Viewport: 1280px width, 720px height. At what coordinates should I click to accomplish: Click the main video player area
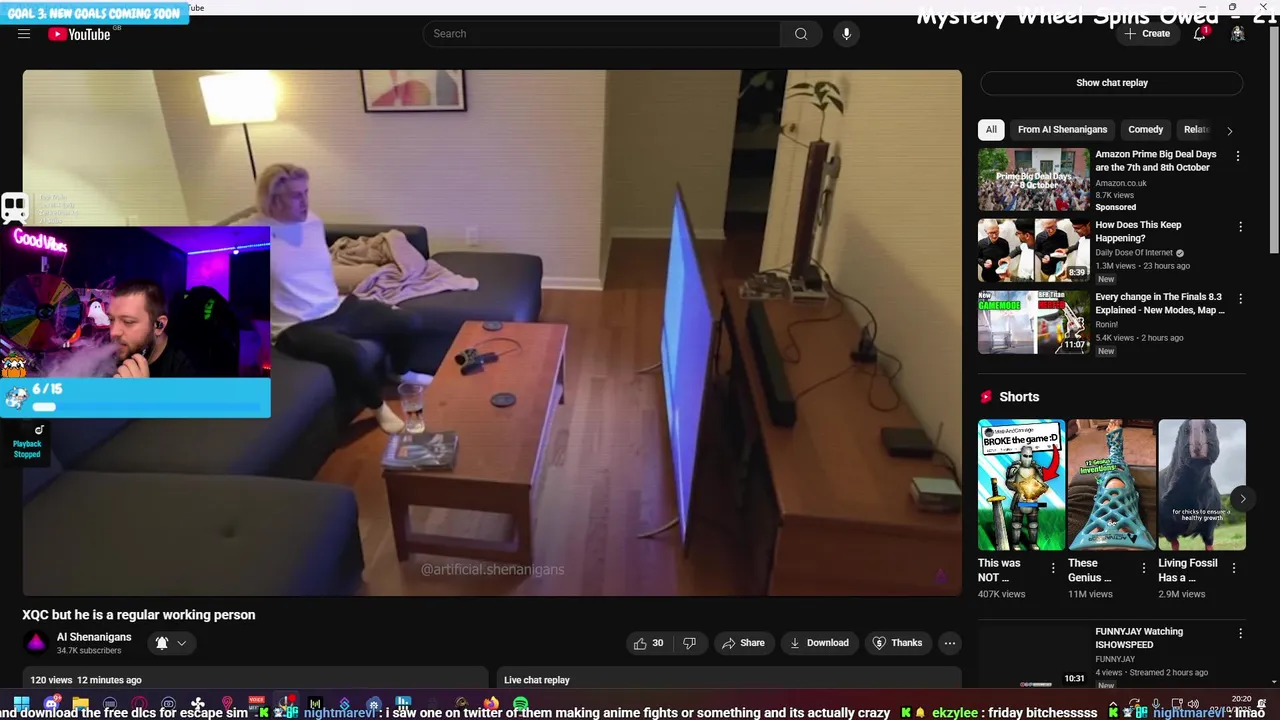[x=492, y=332]
